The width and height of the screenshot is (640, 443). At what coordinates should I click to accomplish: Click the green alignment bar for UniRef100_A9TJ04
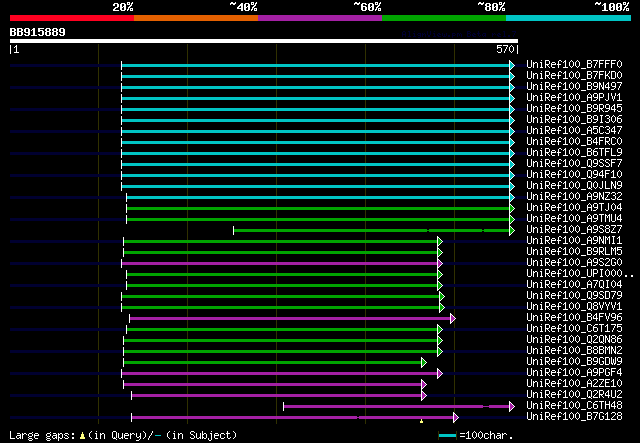[318, 209]
